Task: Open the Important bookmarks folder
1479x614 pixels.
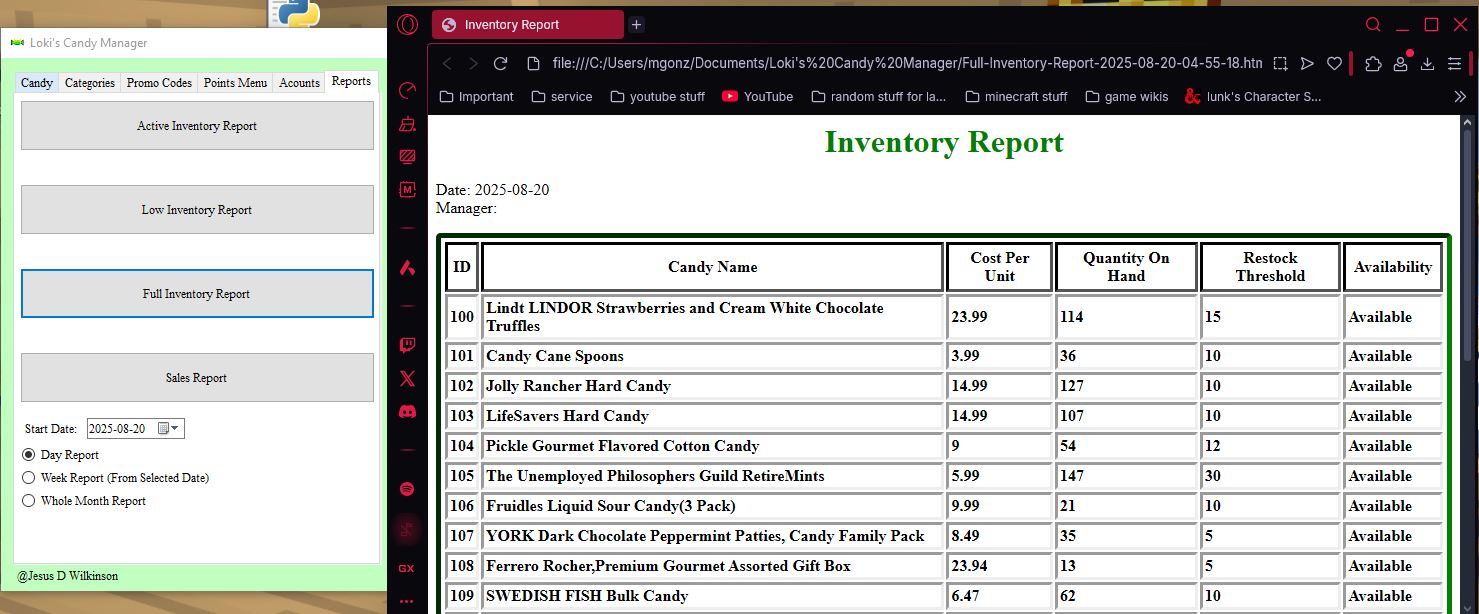Action: coord(477,97)
